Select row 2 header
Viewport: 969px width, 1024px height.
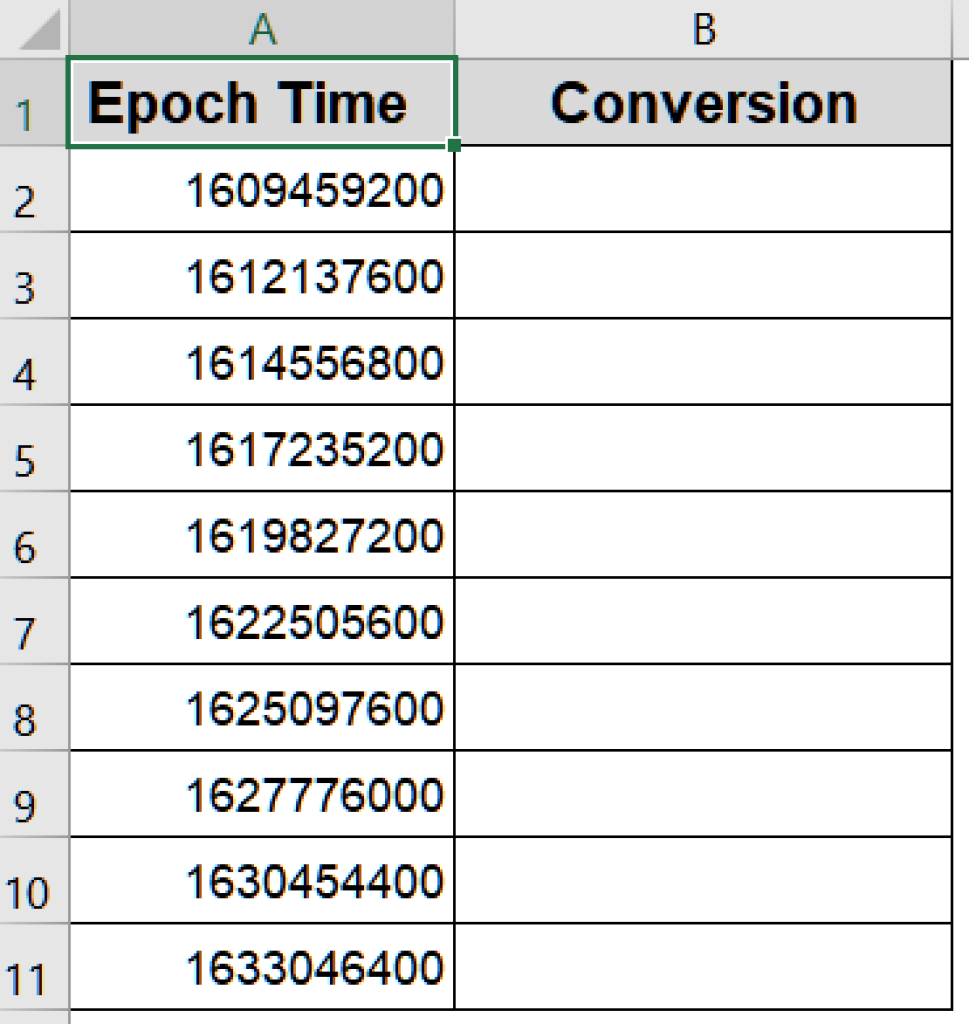click(x=34, y=189)
